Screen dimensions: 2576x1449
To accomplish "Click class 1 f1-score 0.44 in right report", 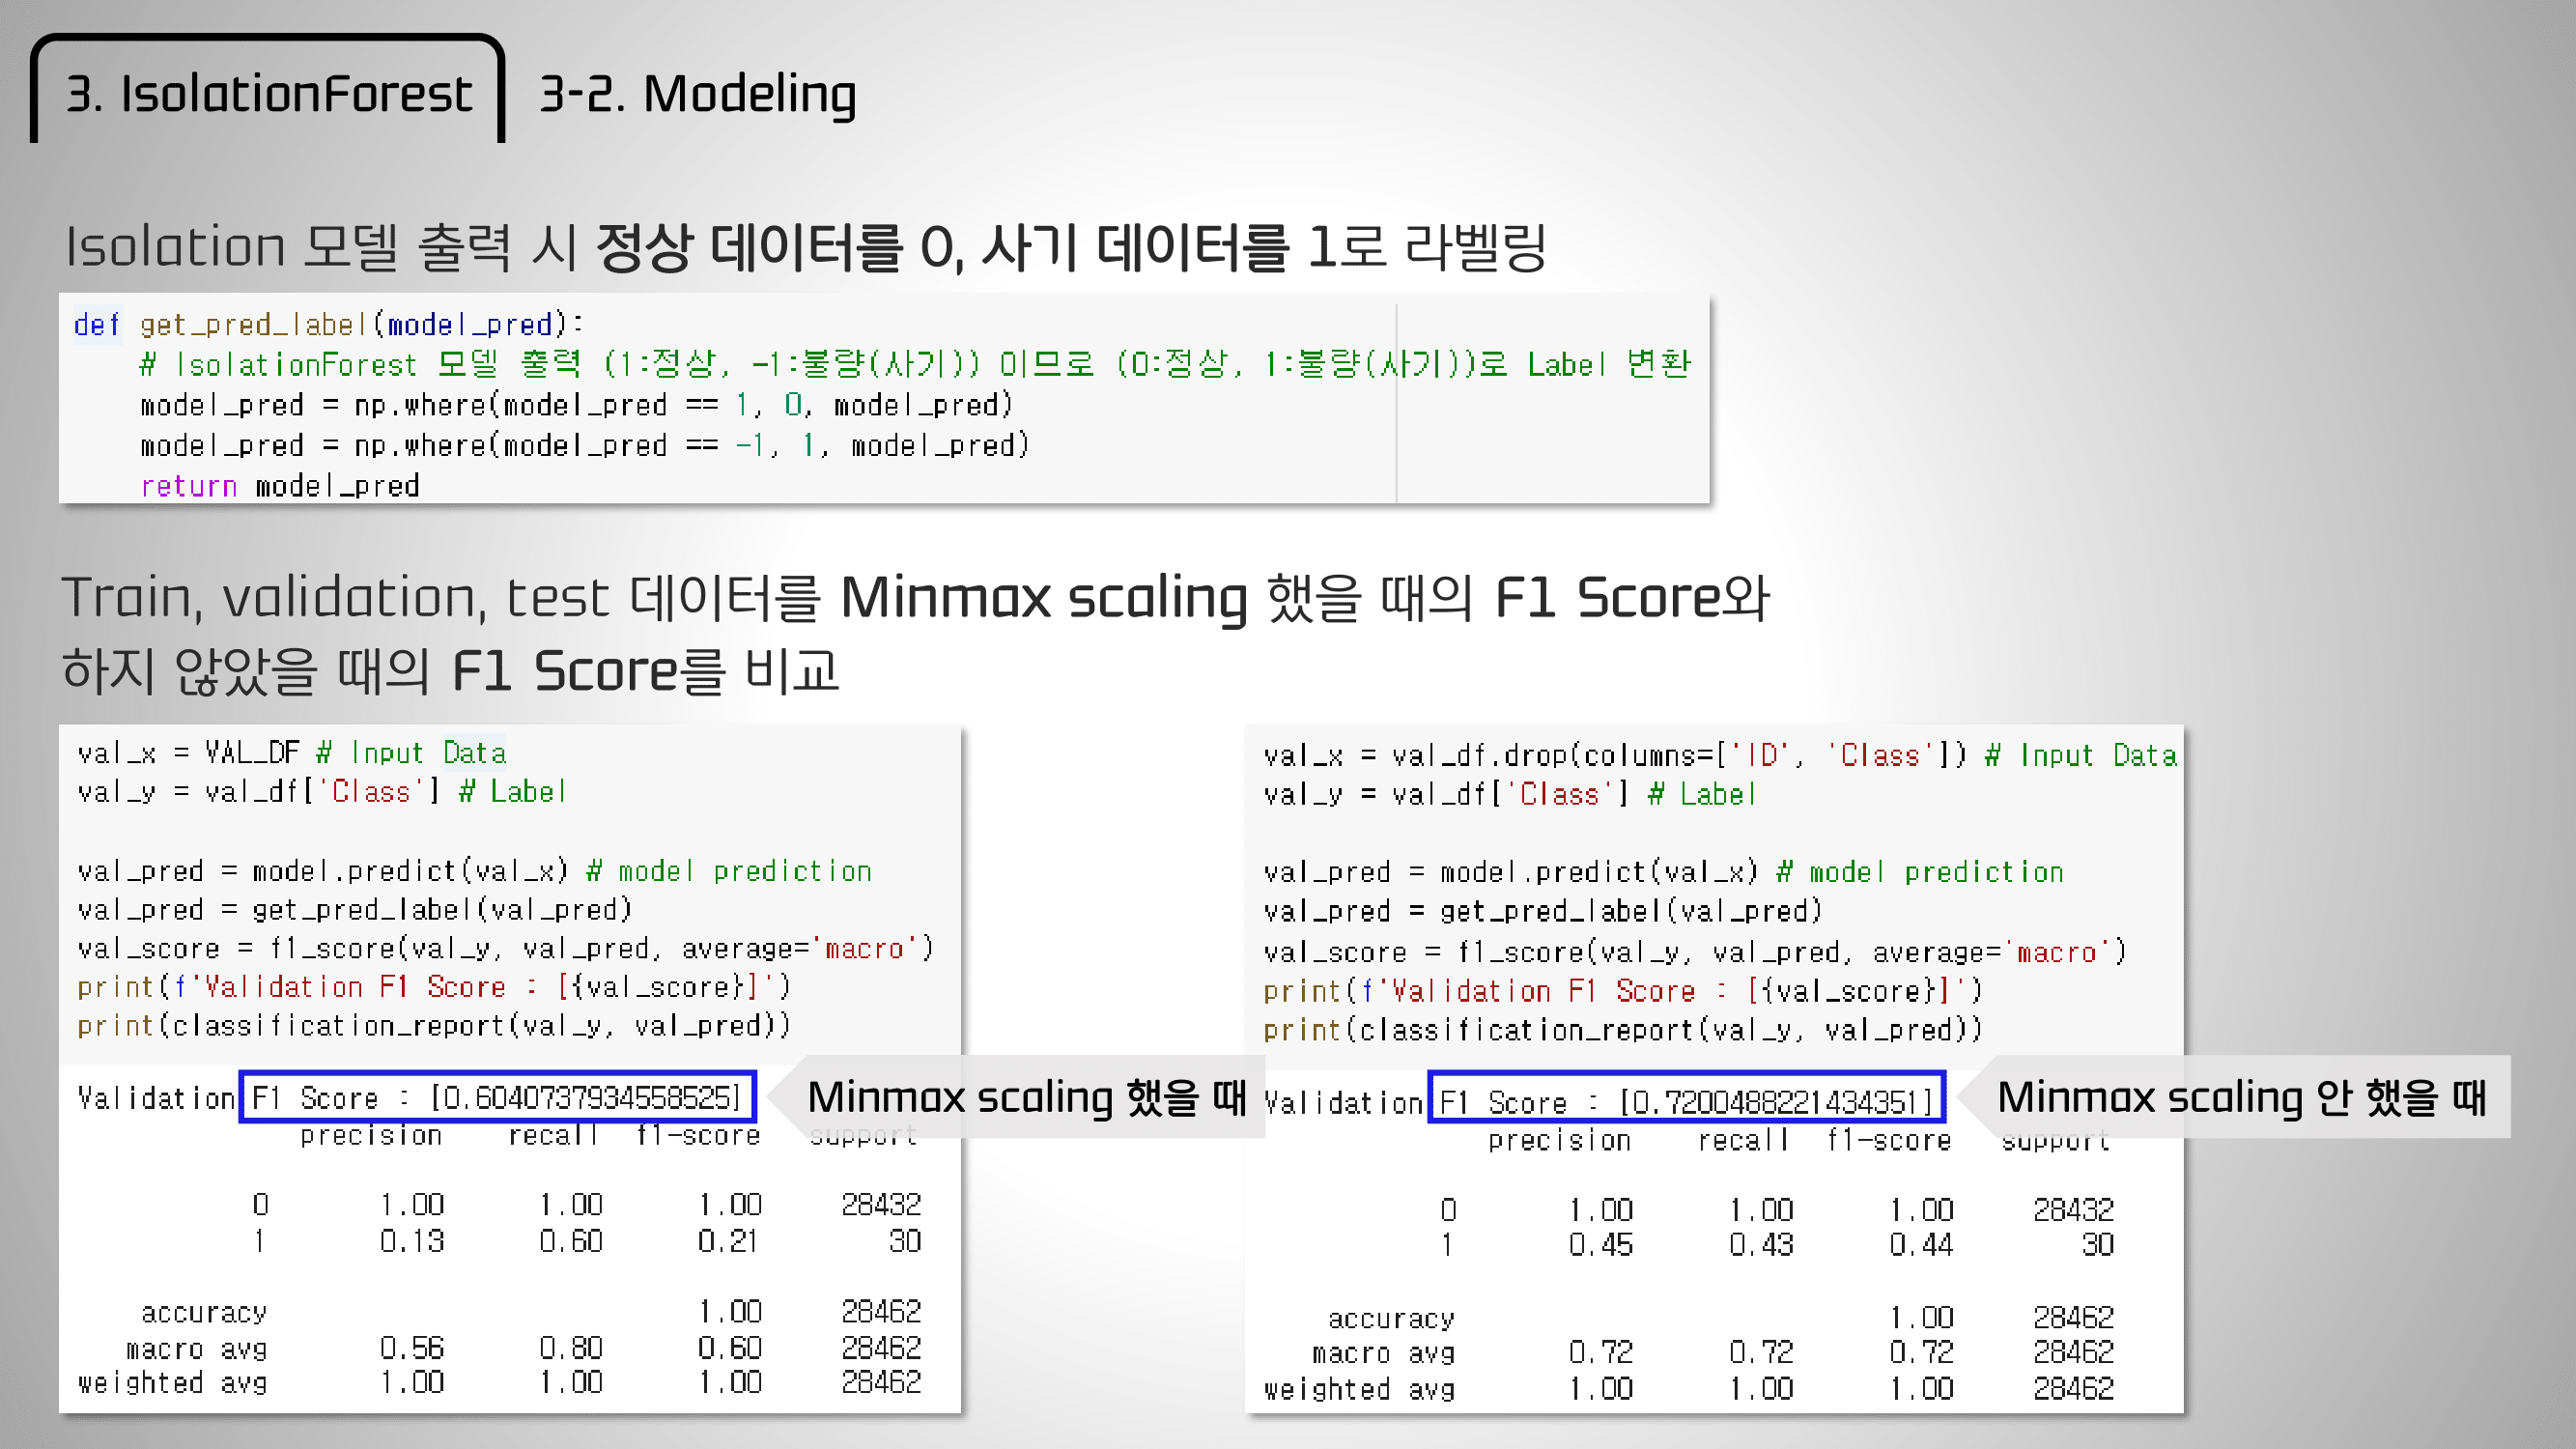I will coord(1921,1245).
